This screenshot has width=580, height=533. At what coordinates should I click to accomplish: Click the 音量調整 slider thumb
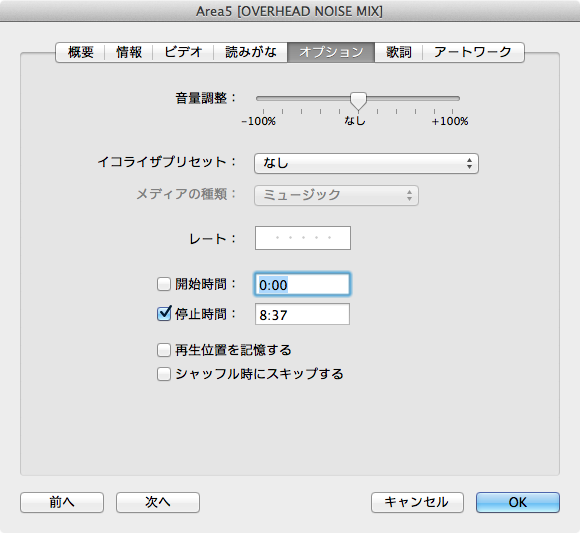(x=358, y=101)
